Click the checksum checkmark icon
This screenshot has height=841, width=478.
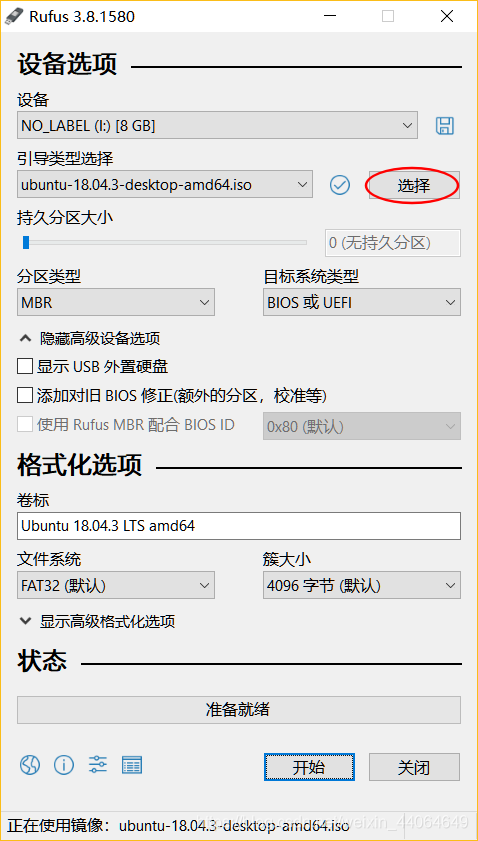pyautogui.click(x=340, y=185)
